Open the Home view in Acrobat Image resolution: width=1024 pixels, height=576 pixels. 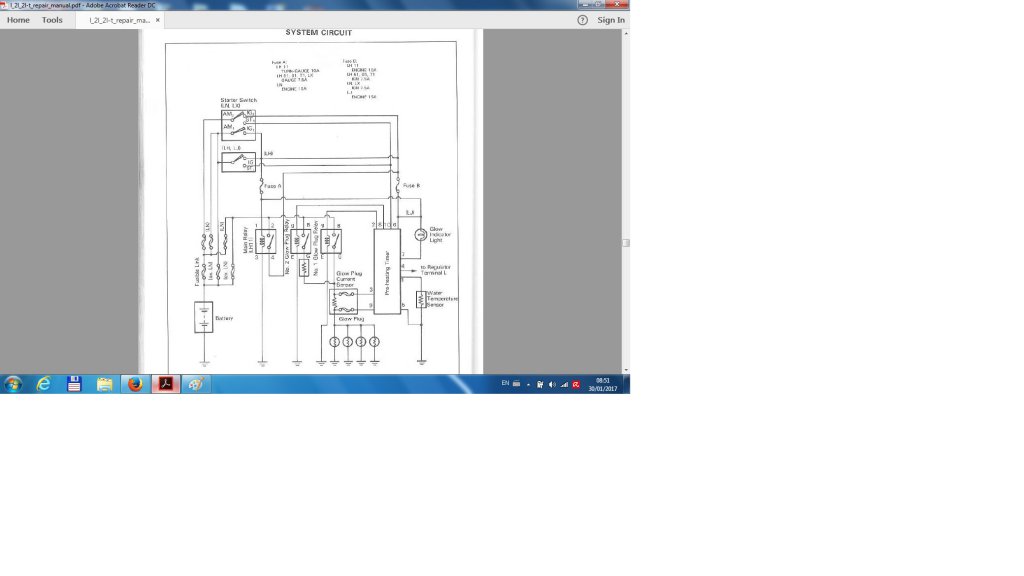pyautogui.click(x=18, y=20)
